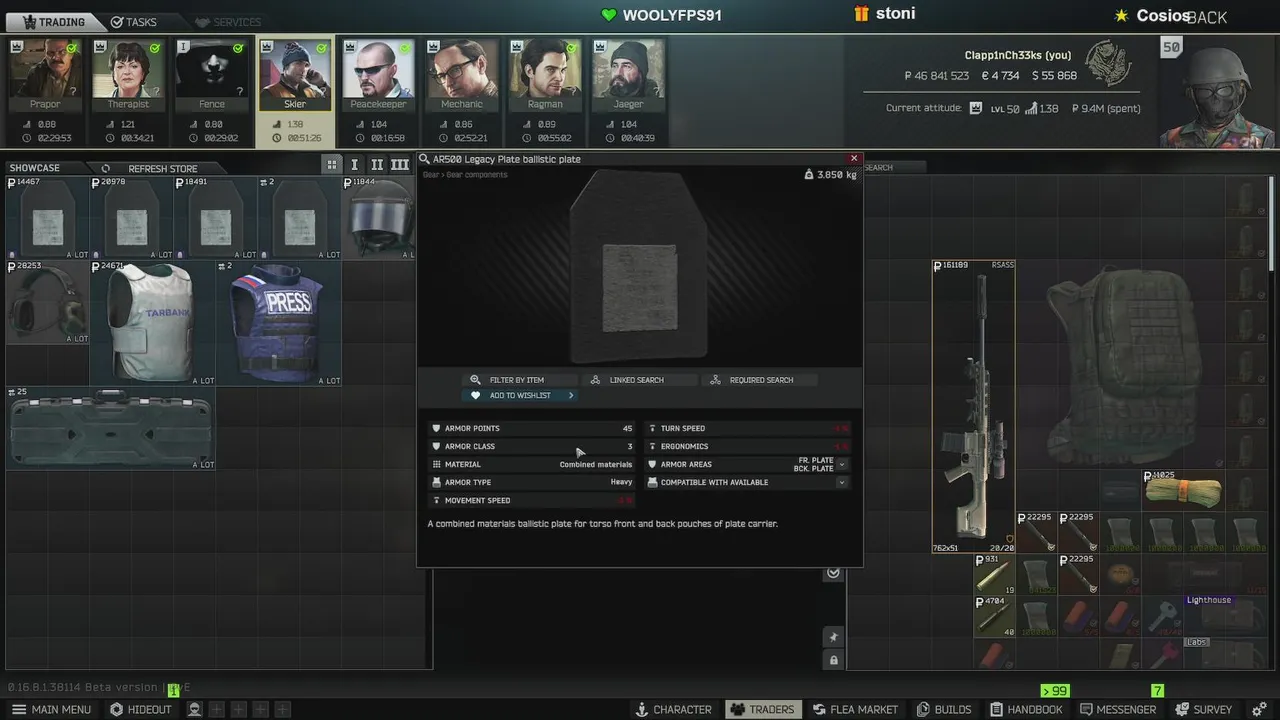Select the ammo stack priced 931

click(995, 575)
